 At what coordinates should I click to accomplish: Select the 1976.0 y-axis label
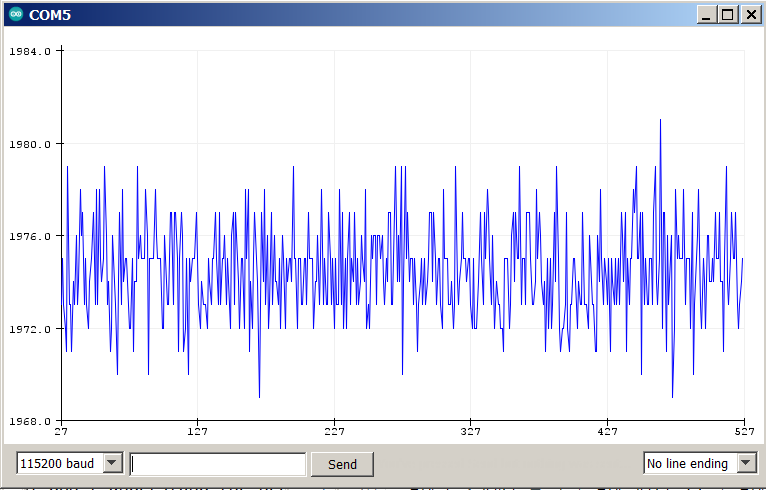point(30,237)
